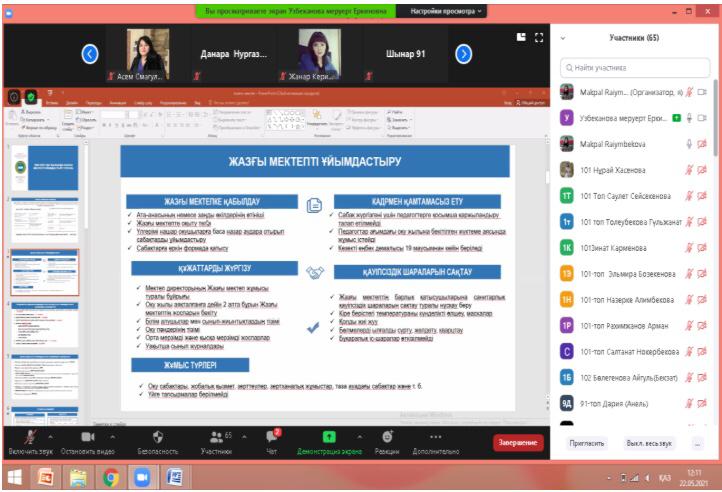
Task: Click the Invite button in participants panel
Action: coord(586,442)
